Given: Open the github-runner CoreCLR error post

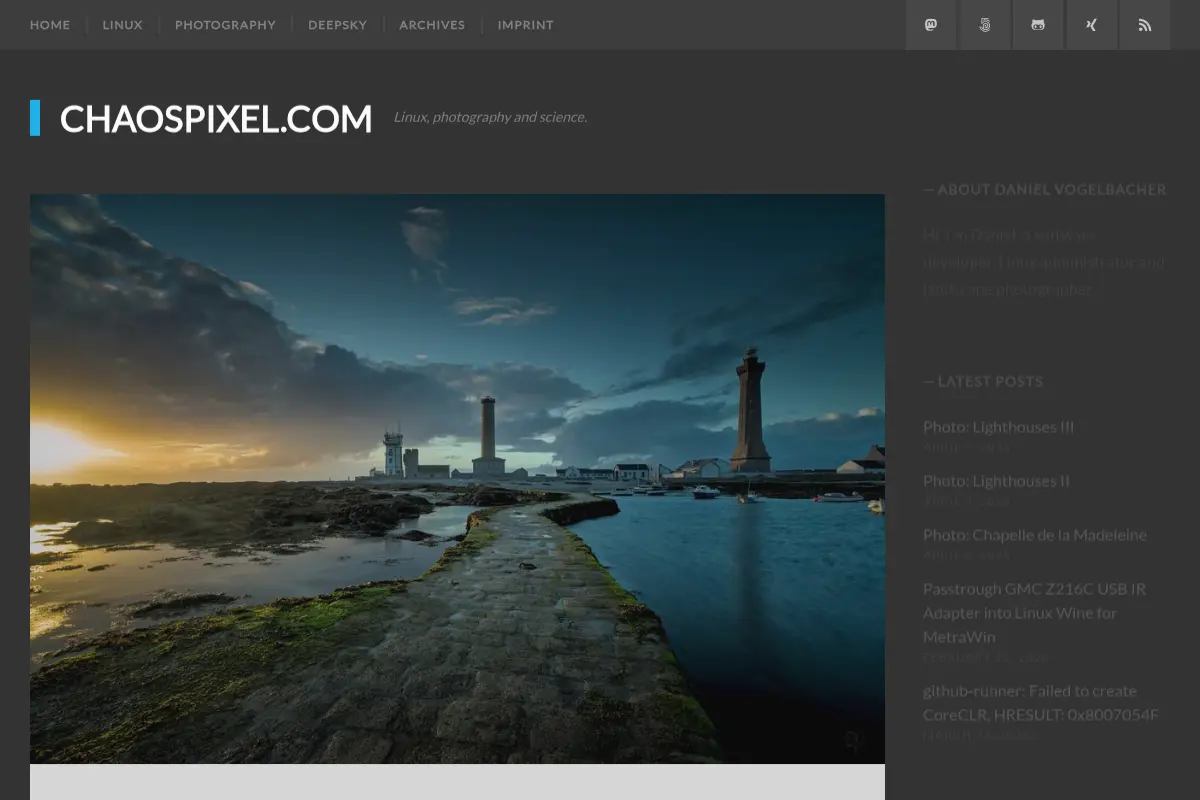Looking at the screenshot, I should coord(1040,702).
